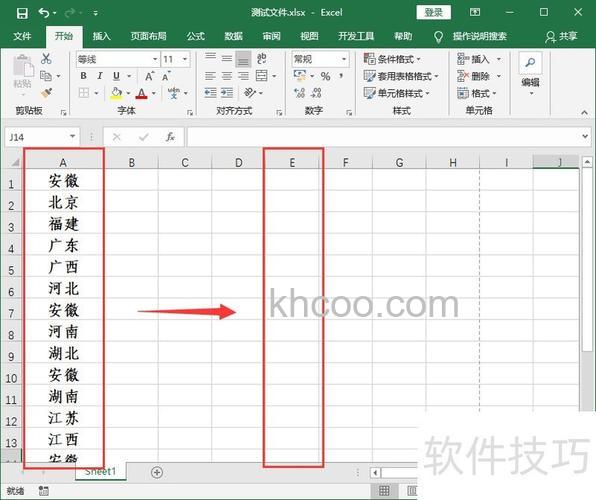This screenshot has height=500, width=596.
Task: Open the 公式 tab
Action: pyautogui.click(x=196, y=36)
